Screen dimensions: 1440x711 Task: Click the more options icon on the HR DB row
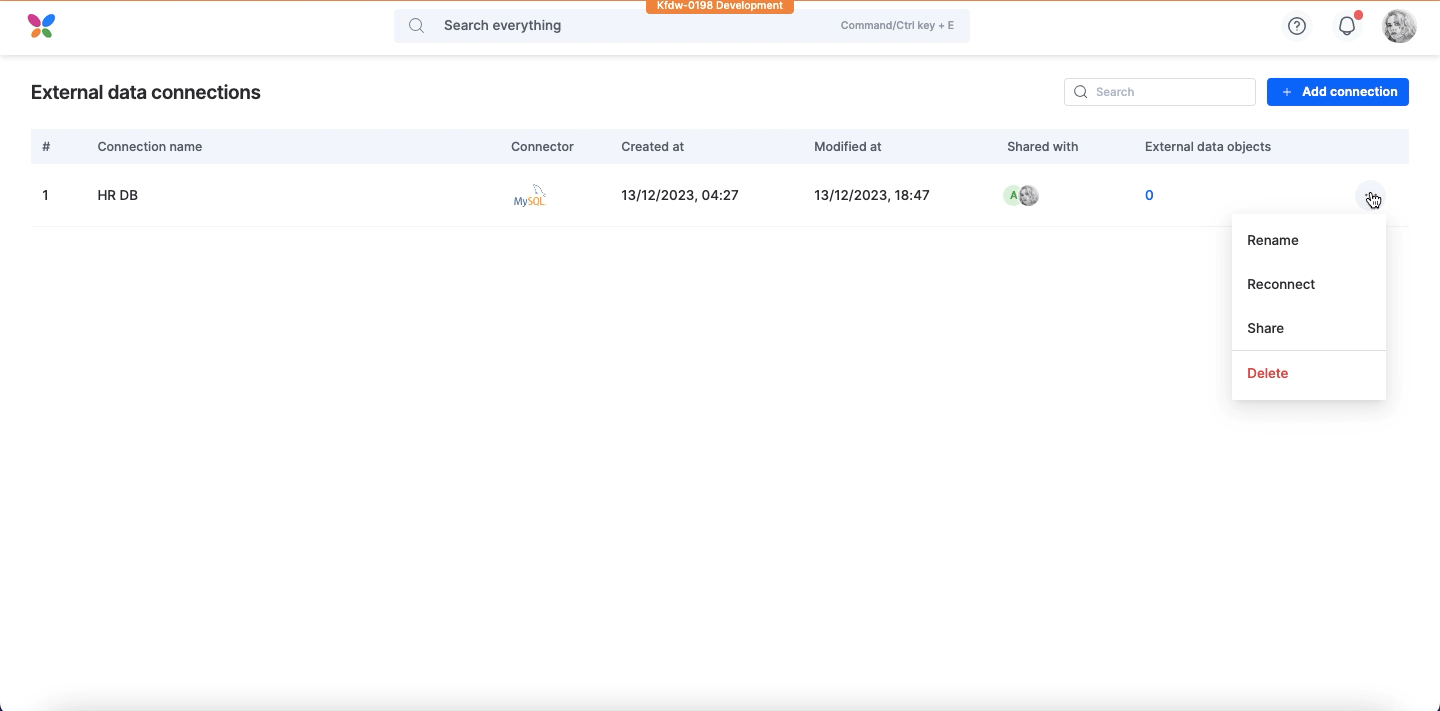[x=1370, y=195]
